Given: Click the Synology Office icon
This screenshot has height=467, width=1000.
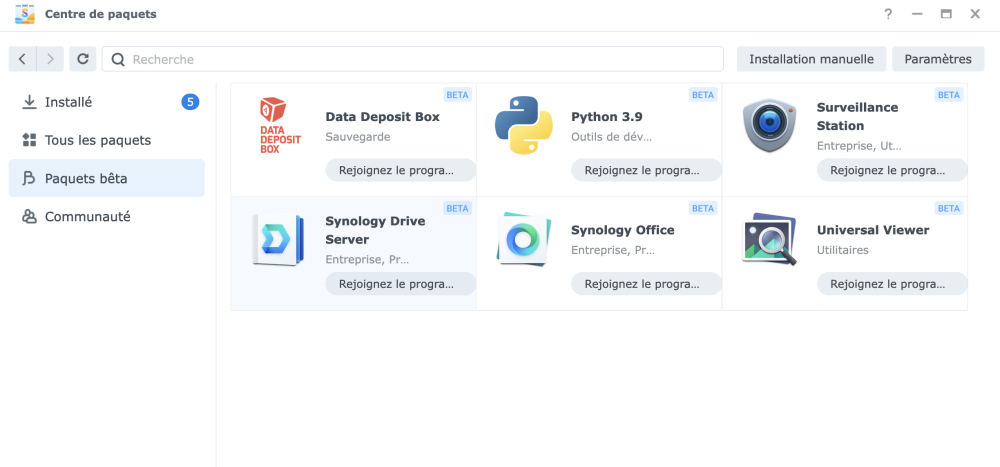Looking at the screenshot, I should click(x=523, y=240).
